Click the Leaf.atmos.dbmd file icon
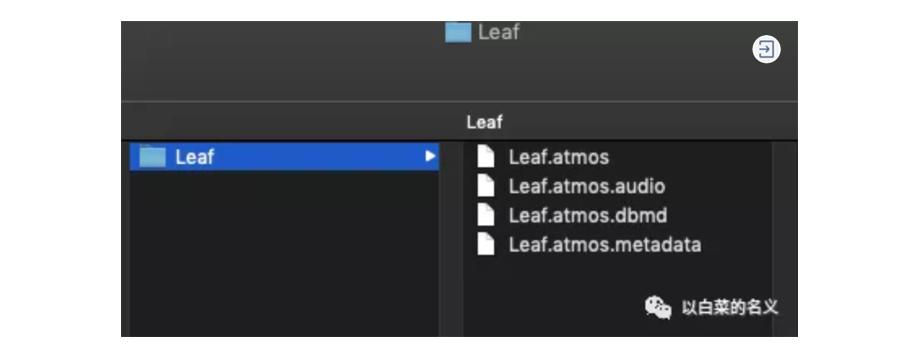 pyautogui.click(x=485, y=215)
